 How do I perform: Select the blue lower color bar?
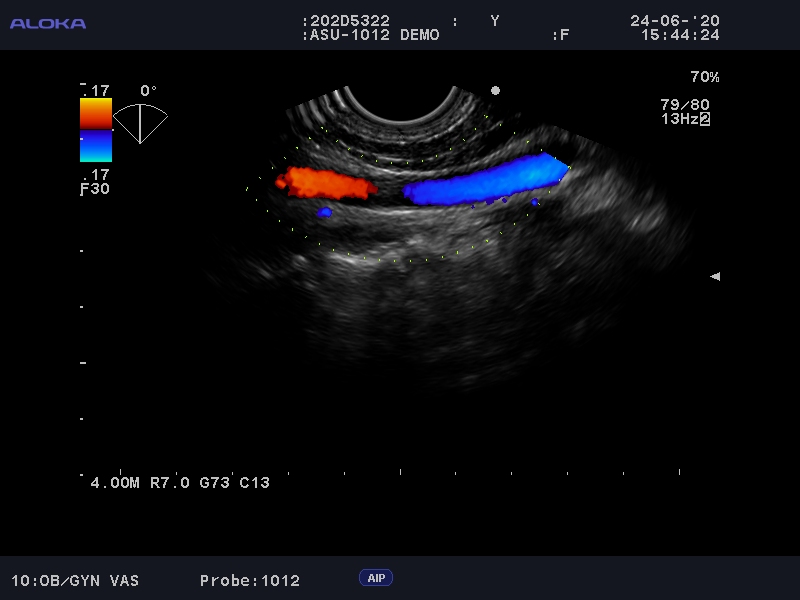tap(96, 146)
